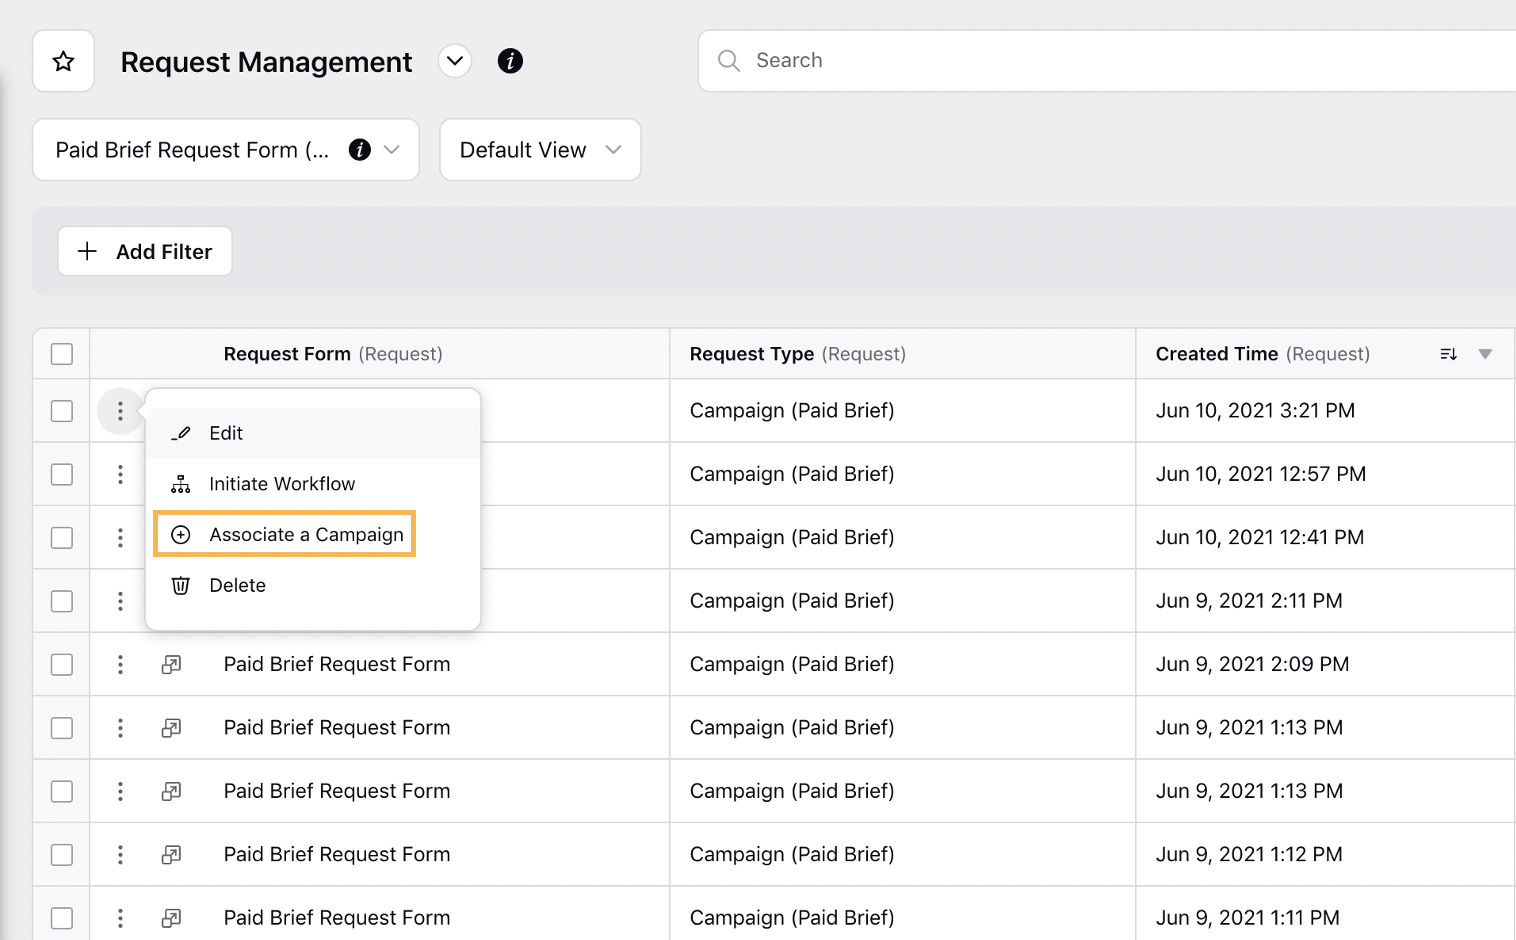Click Campaign (Paid Brief) in the 3:21 PM row
The image size is (1516, 940).
[x=792, y=411]
